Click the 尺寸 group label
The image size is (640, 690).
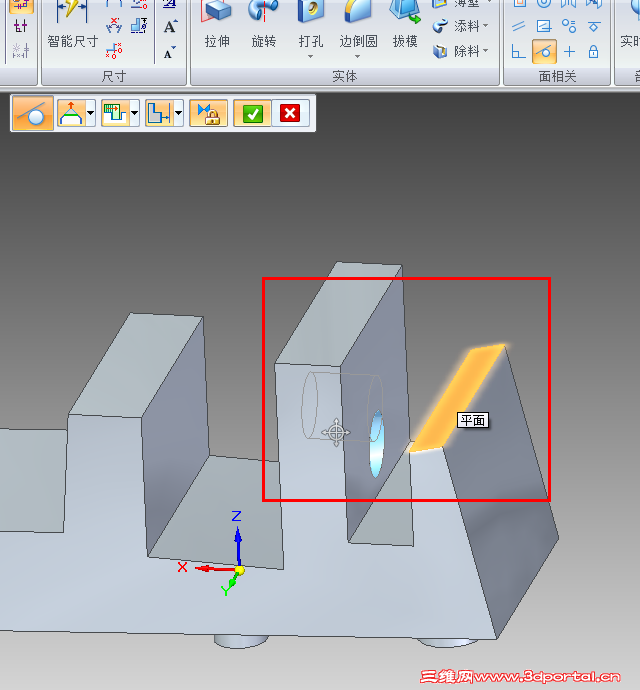(114, 77)
